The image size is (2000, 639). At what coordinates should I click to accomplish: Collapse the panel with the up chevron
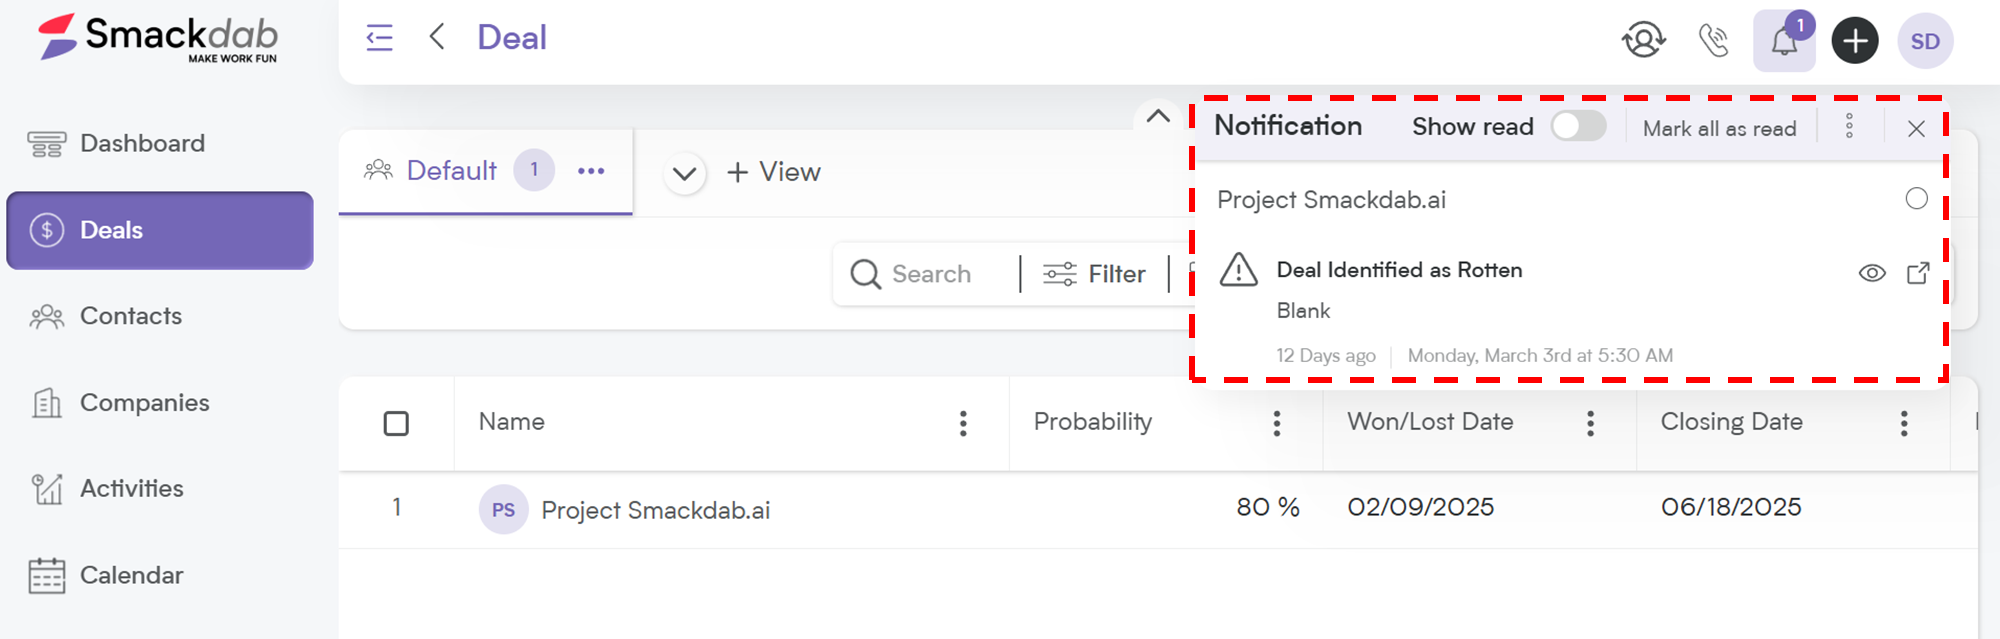(1158, 116)
